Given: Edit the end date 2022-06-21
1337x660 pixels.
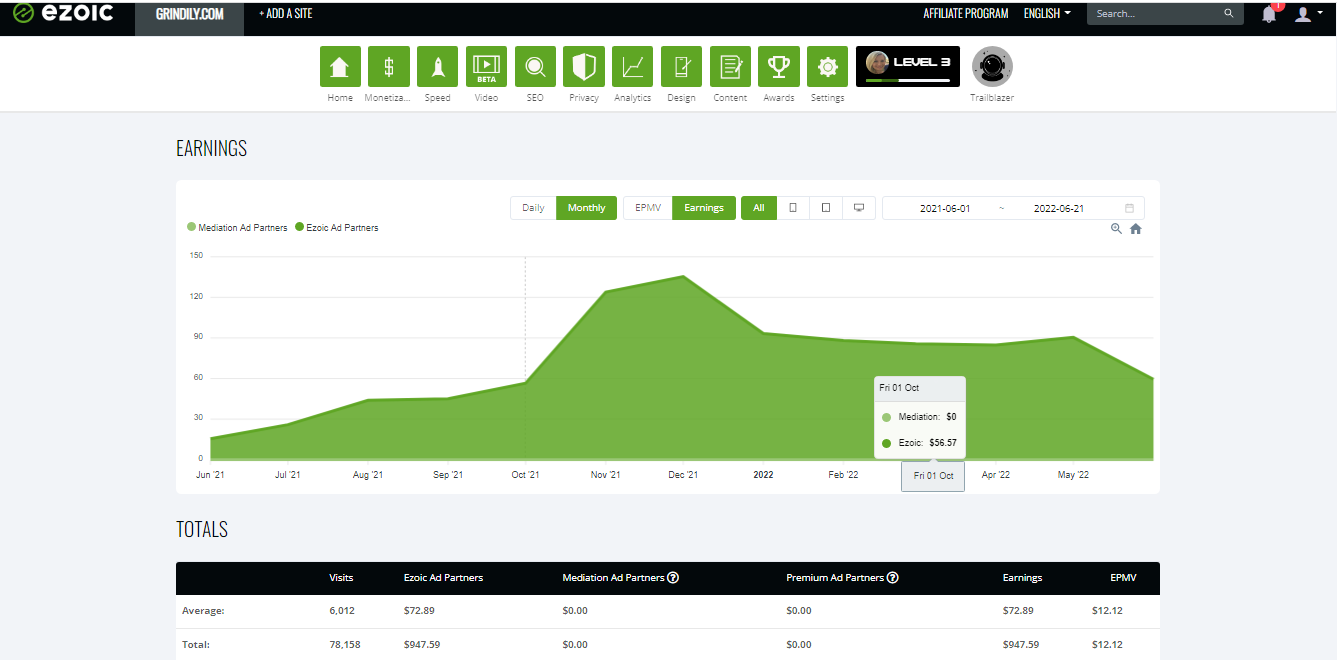Looking at the screenshot, I should [x=1059, y=208].
